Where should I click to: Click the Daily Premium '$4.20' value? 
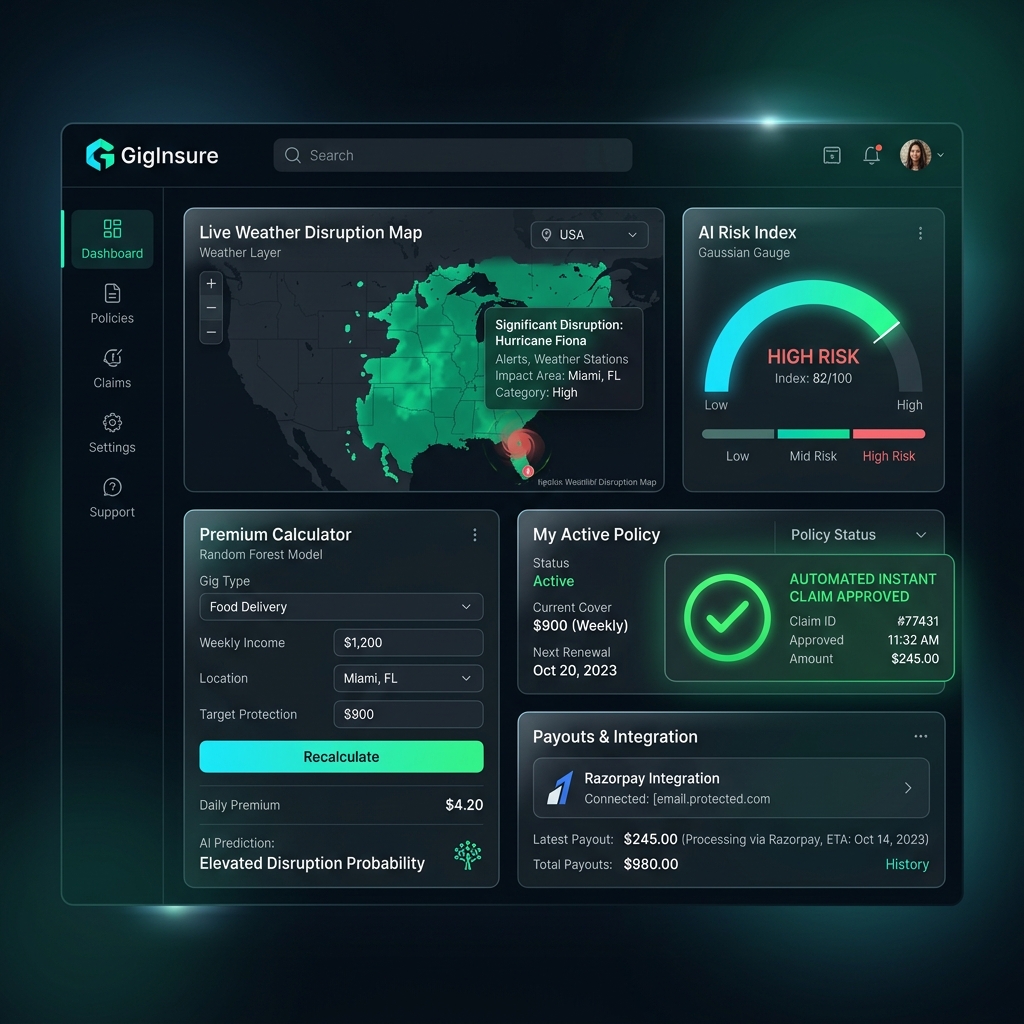(464, 805)
